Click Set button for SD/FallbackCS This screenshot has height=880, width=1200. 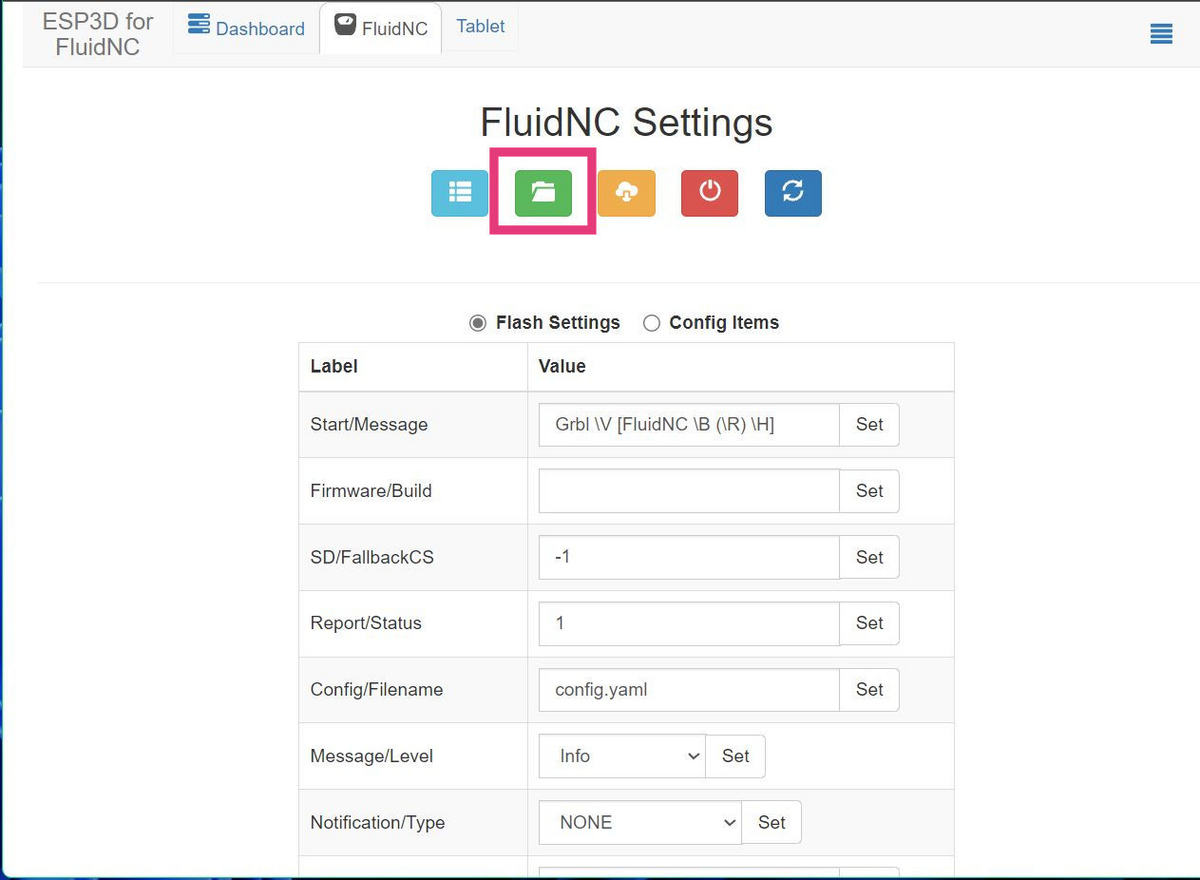coord(869,557)
